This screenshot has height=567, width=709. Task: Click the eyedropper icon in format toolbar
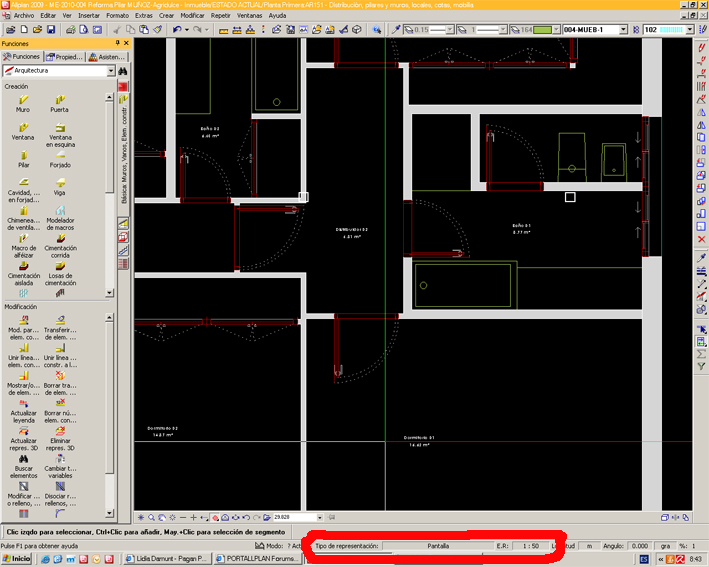pos(396,29)
